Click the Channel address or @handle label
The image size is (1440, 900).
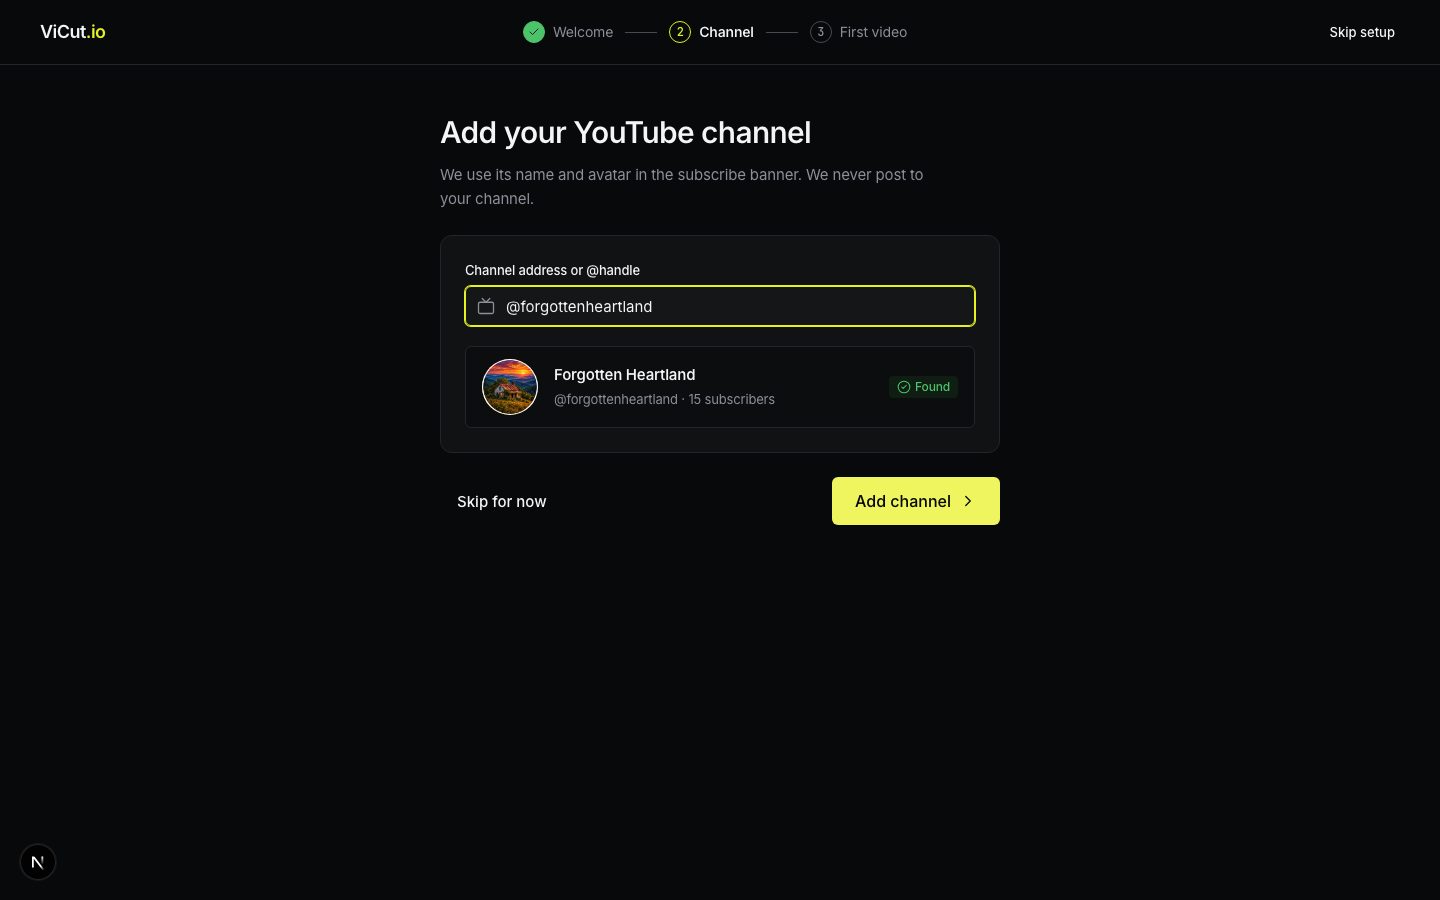552,270
